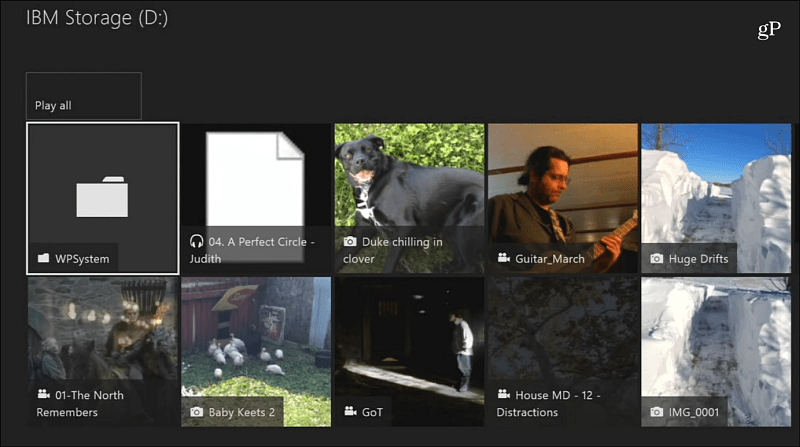
Task: Click the WPSystem label text
Action: 82,259
